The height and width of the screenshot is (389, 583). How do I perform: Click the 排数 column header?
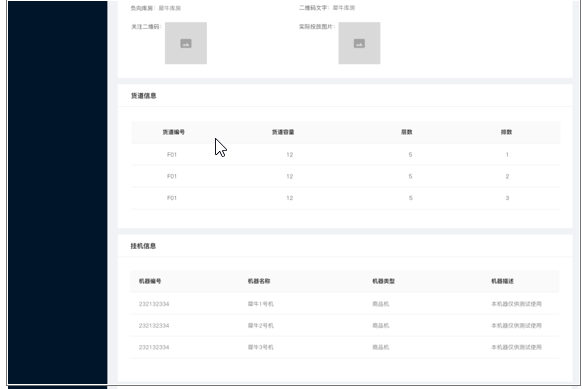tap(506, 132)
